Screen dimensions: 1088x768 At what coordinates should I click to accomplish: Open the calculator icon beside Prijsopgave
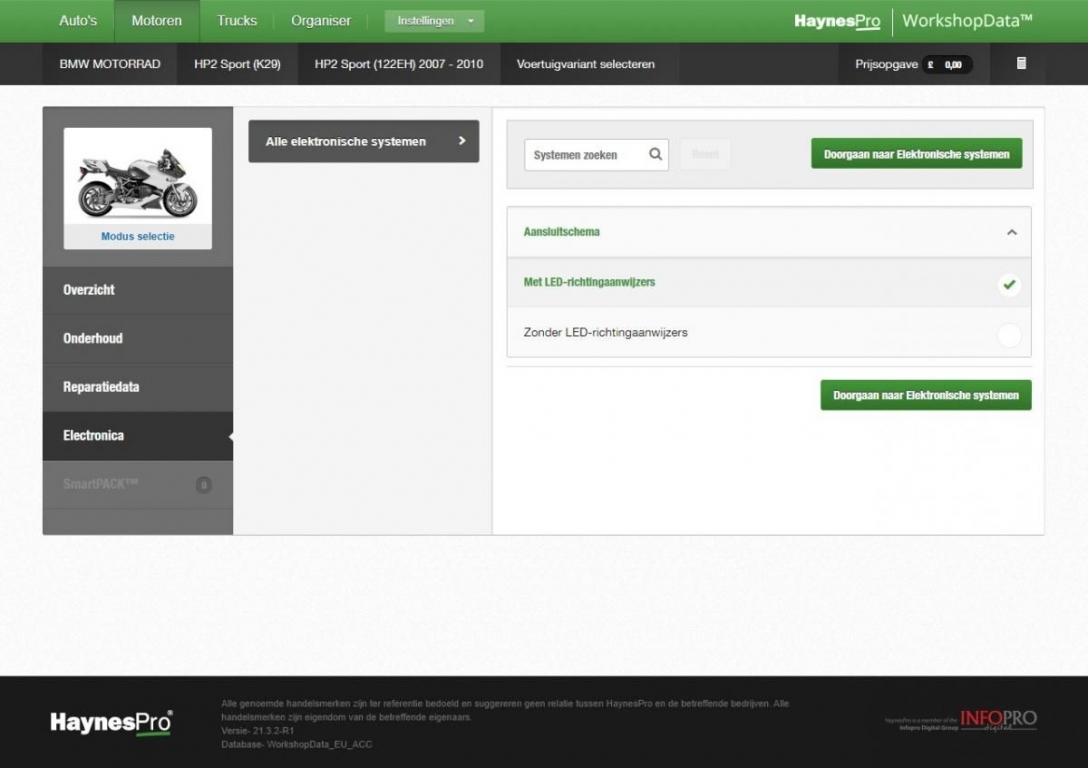coord(1021,64)
